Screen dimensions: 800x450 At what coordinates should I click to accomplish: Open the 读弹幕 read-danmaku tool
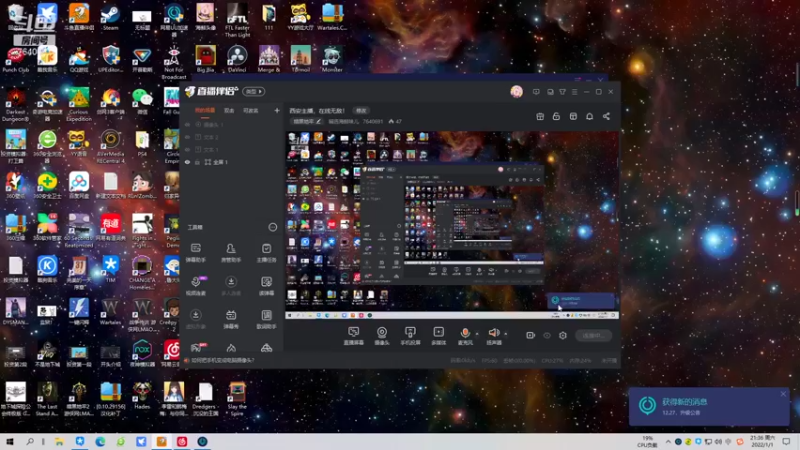click(x=266, y=286)
